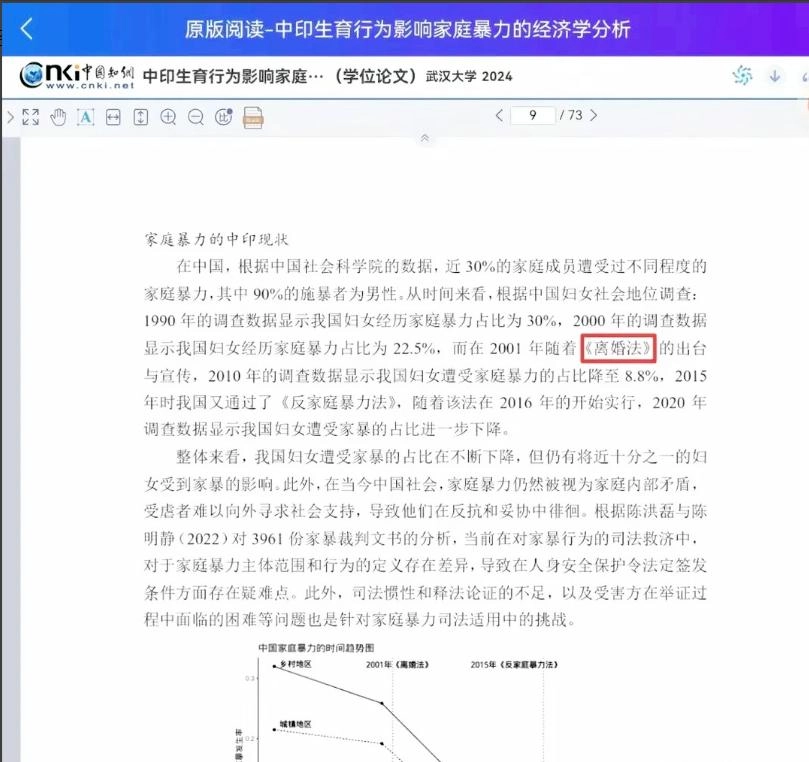Viewport: 809px width, 762px height.
Task: Toggle fullscreen reading mode
Action: 31,117
